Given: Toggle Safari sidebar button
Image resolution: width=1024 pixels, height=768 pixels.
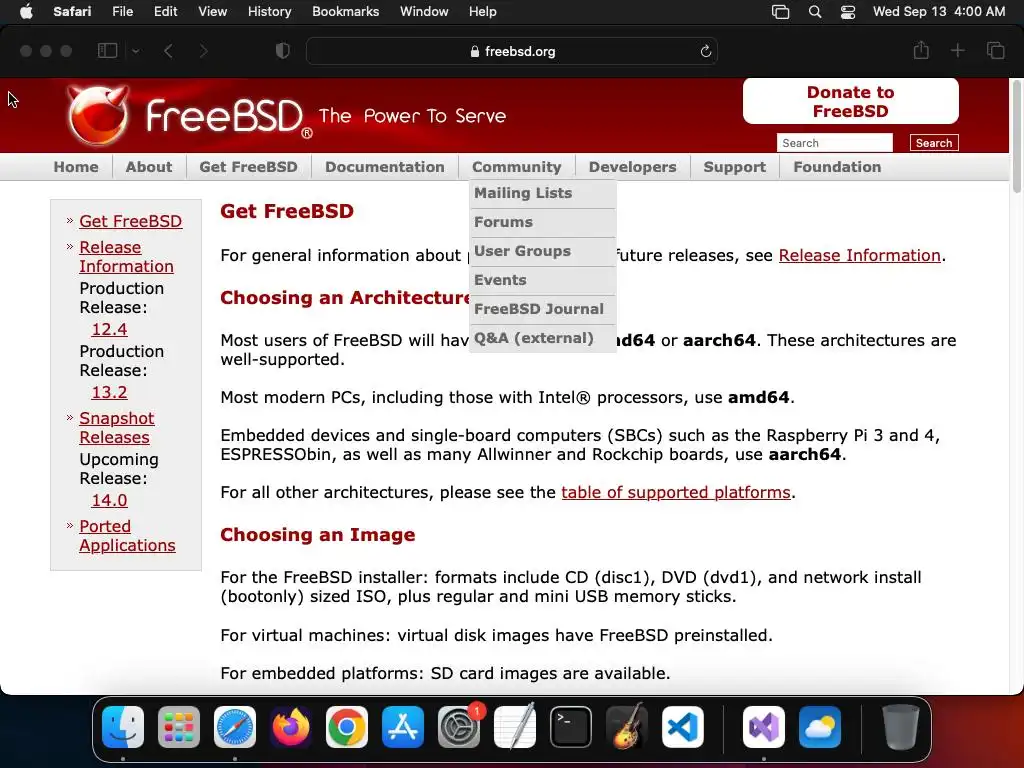Looking at the screenshot, I should 107,51.
